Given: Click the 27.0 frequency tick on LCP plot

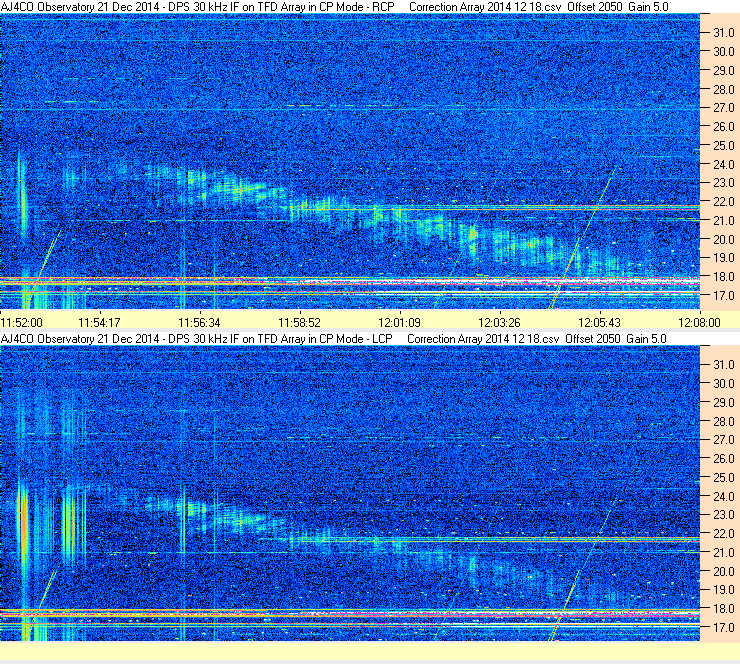Looking at the screenshot, I should (x=723, y=440).
